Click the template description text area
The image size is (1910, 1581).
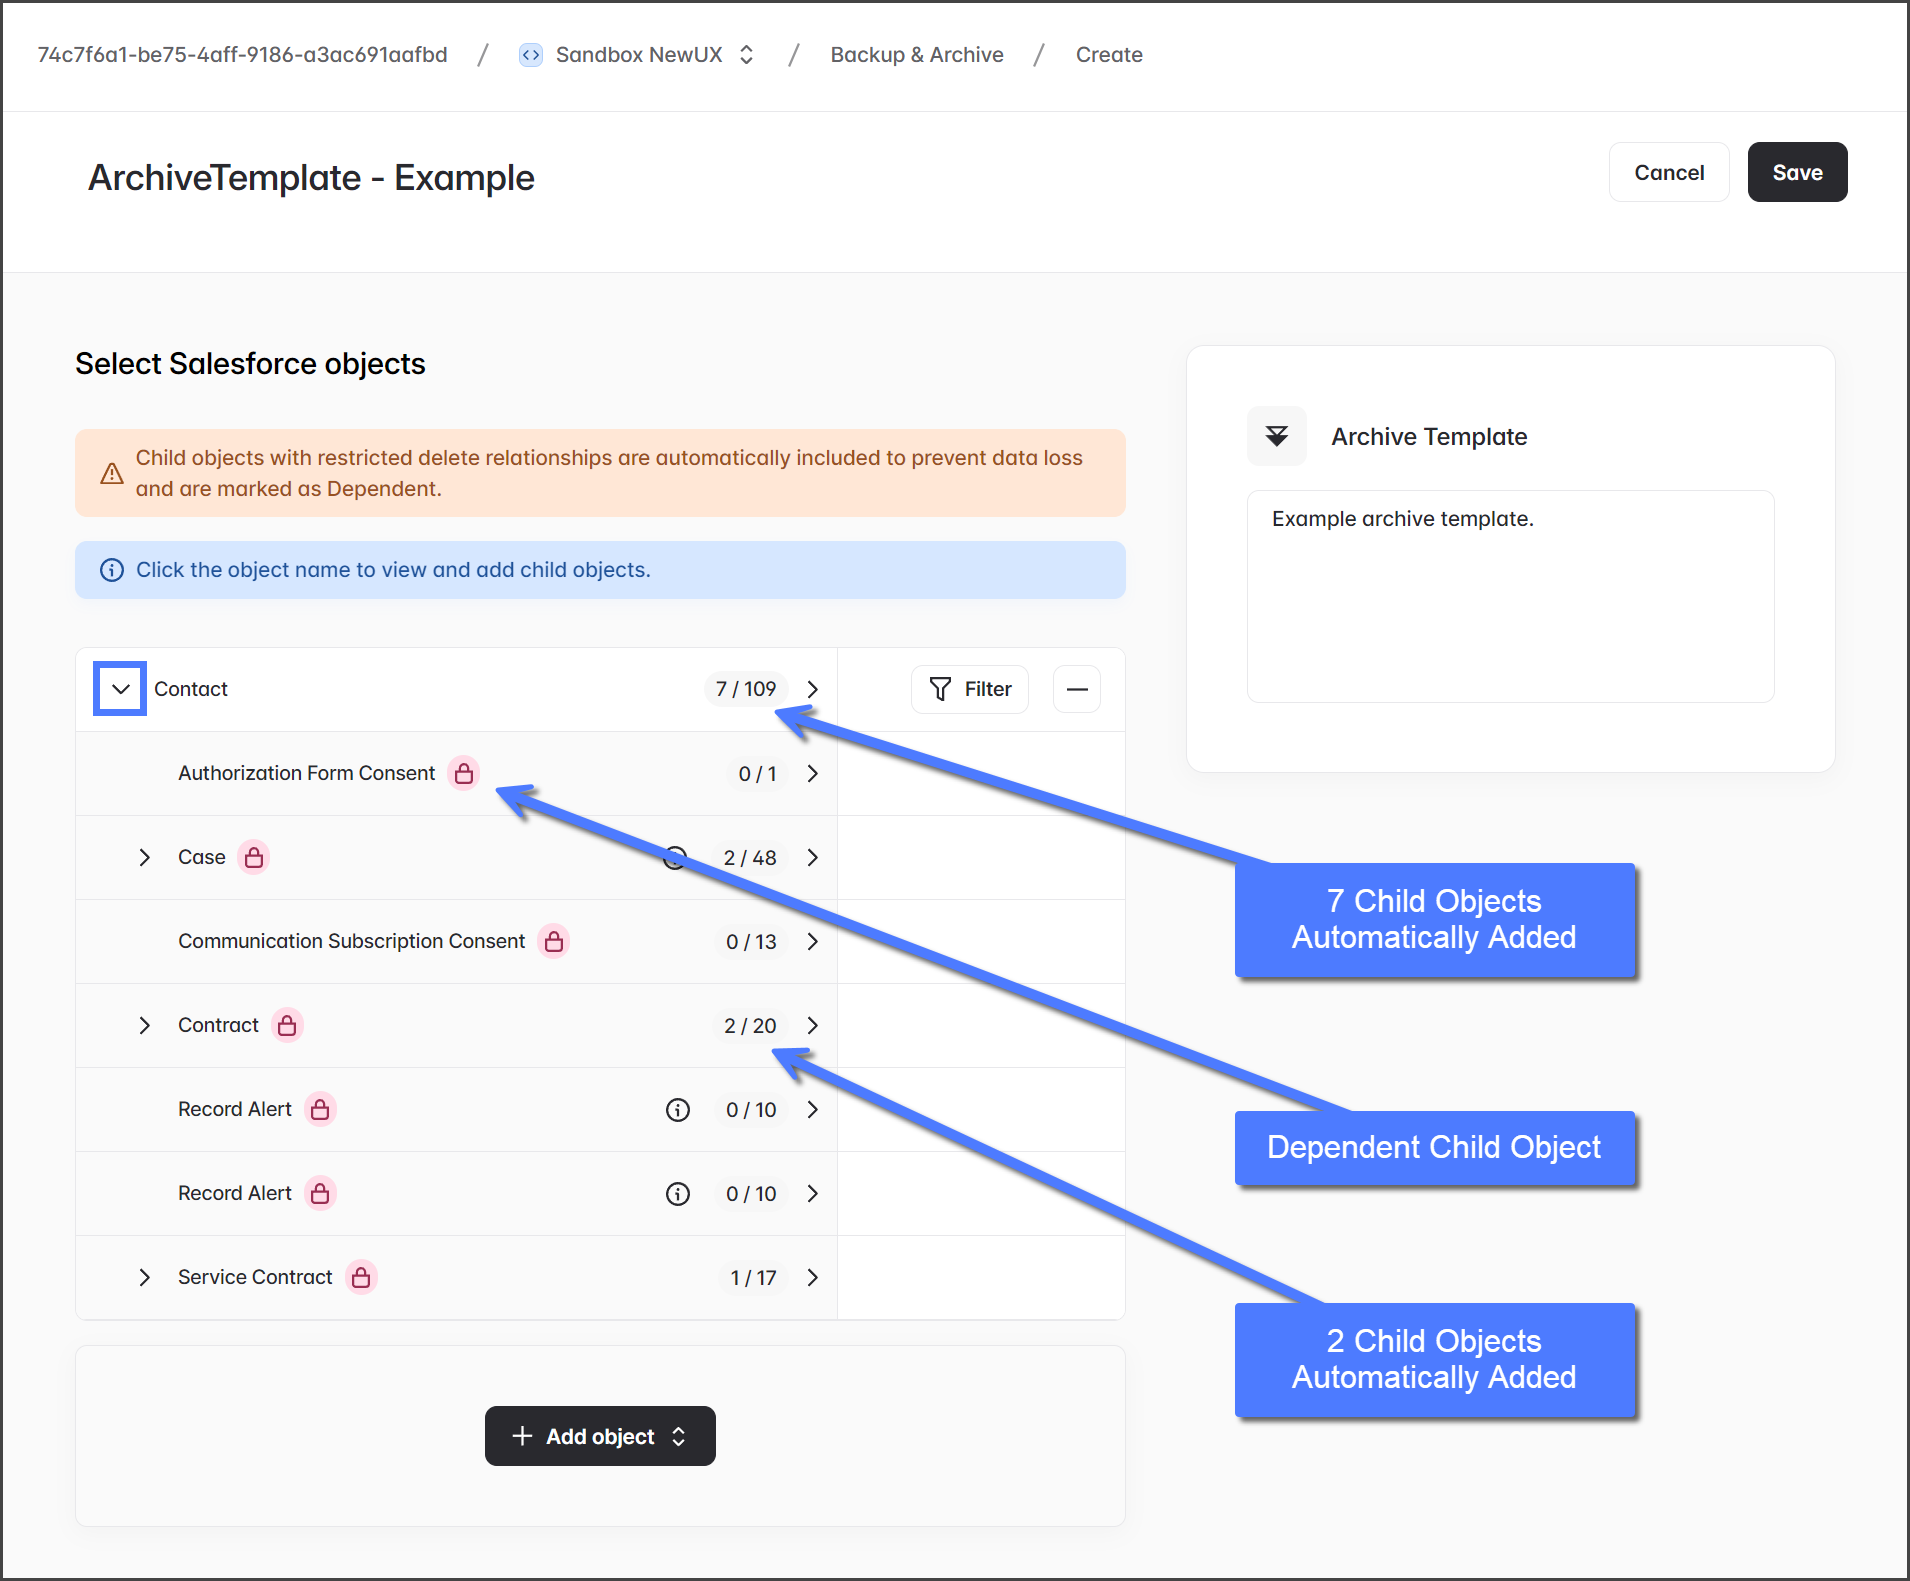pos(1510,596)
